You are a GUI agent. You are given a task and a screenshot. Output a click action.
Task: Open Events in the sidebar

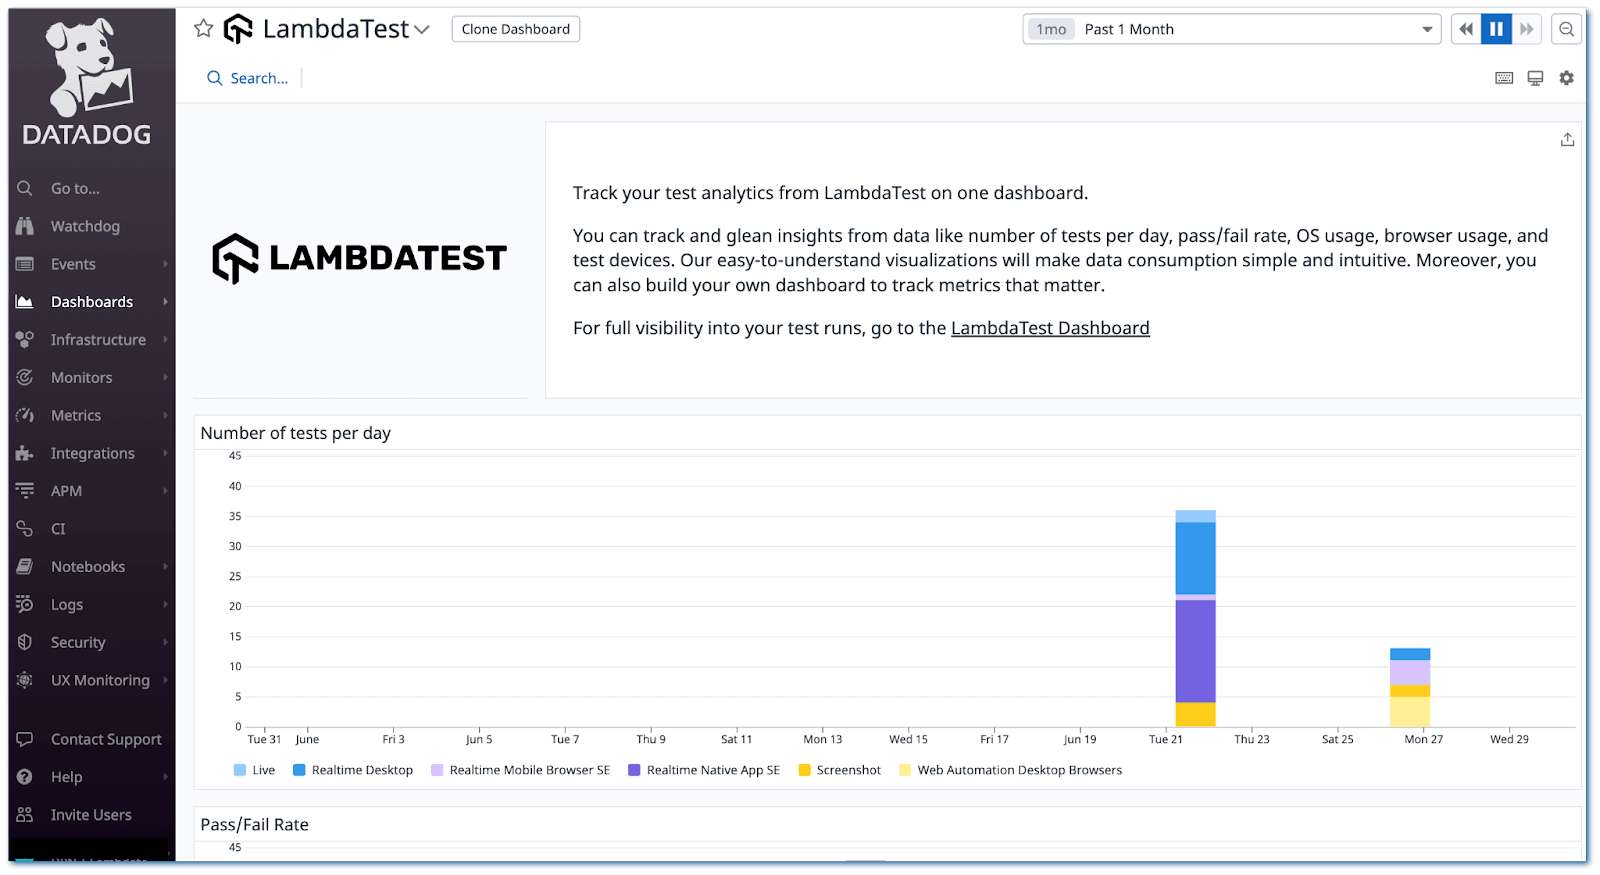(91, 264)
